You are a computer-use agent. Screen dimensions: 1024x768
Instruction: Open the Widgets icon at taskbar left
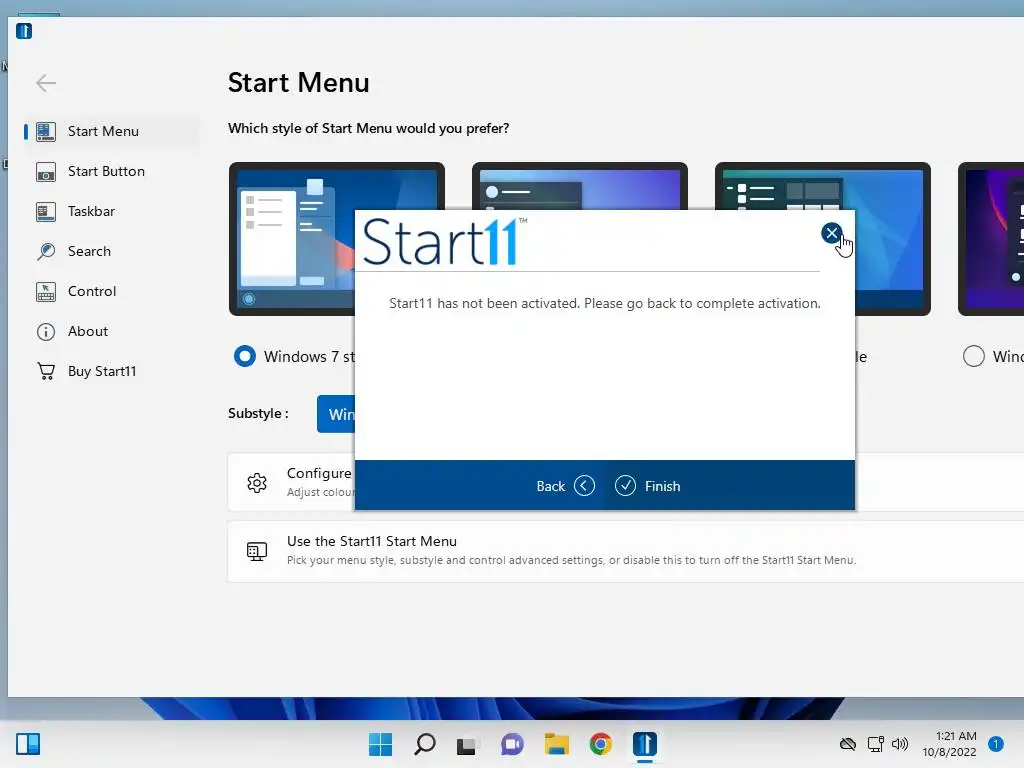point(27,744)
